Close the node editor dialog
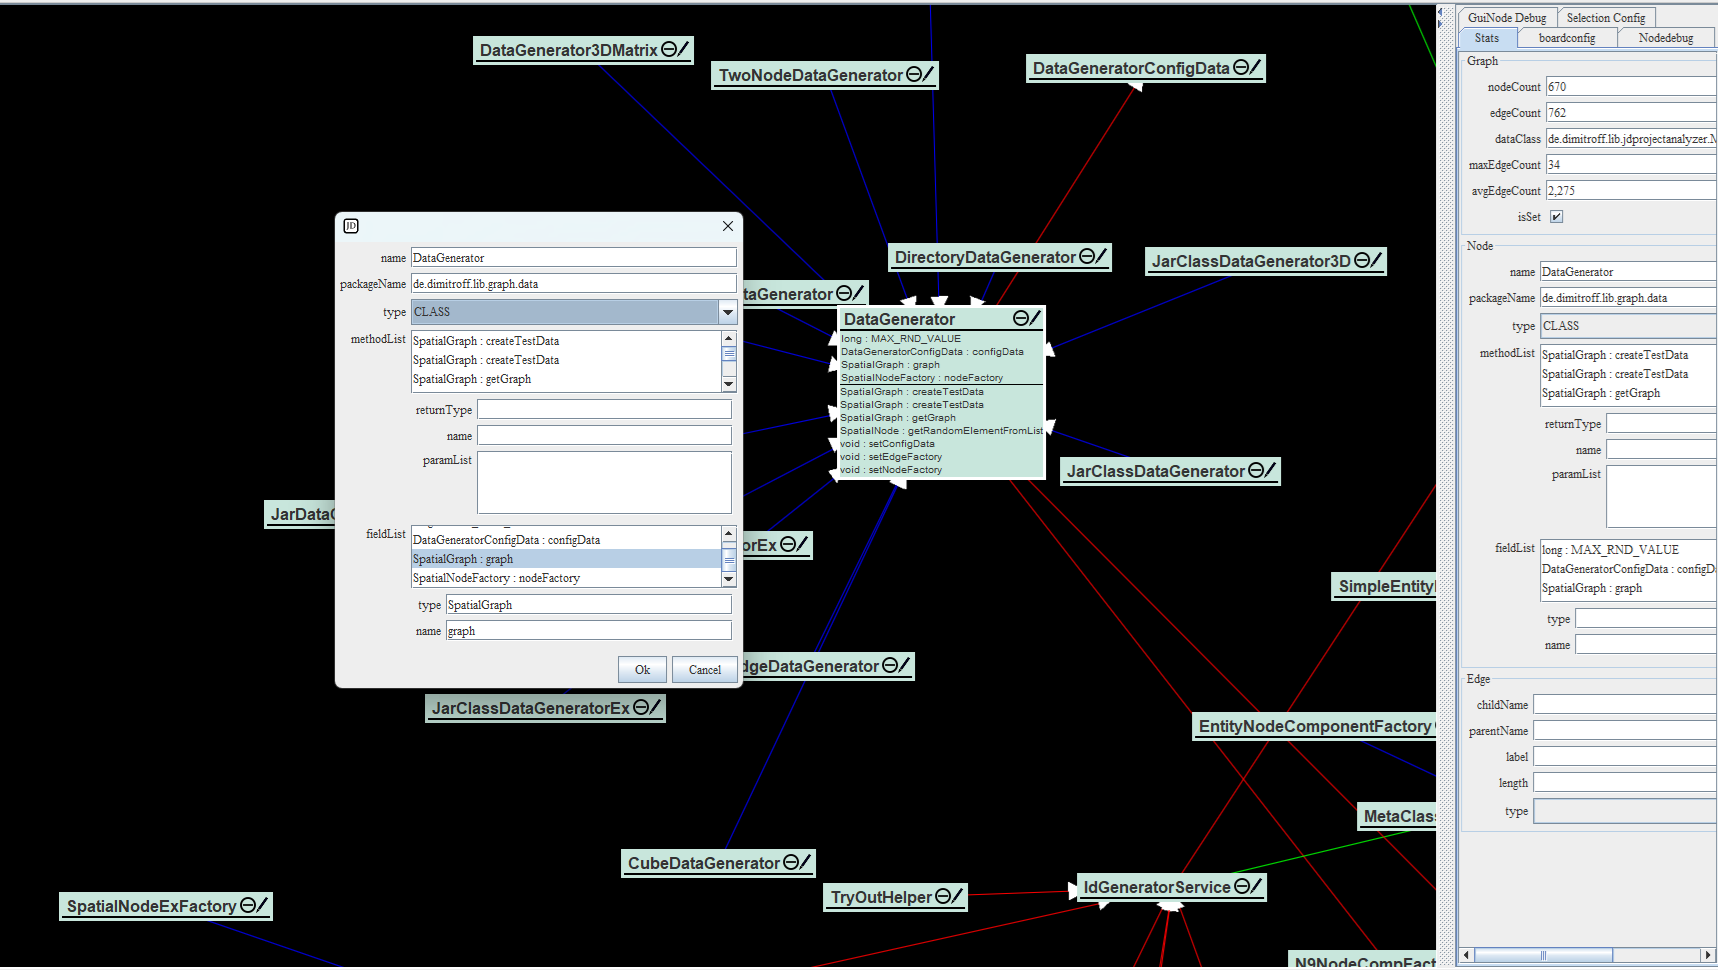 pyautogui.click(x=728, y=226)
